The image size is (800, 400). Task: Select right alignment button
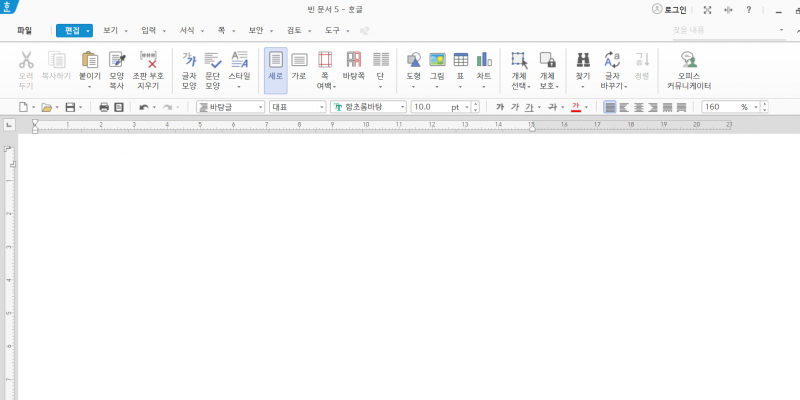tap(653, 107)
